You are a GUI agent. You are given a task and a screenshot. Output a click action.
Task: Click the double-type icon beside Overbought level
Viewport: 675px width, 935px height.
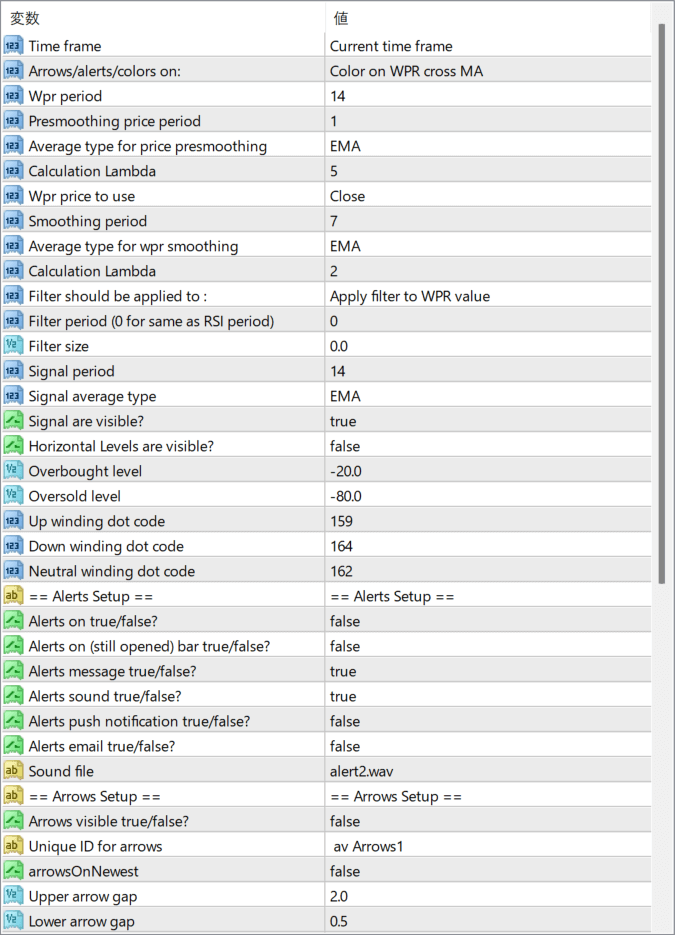(13, 471)
